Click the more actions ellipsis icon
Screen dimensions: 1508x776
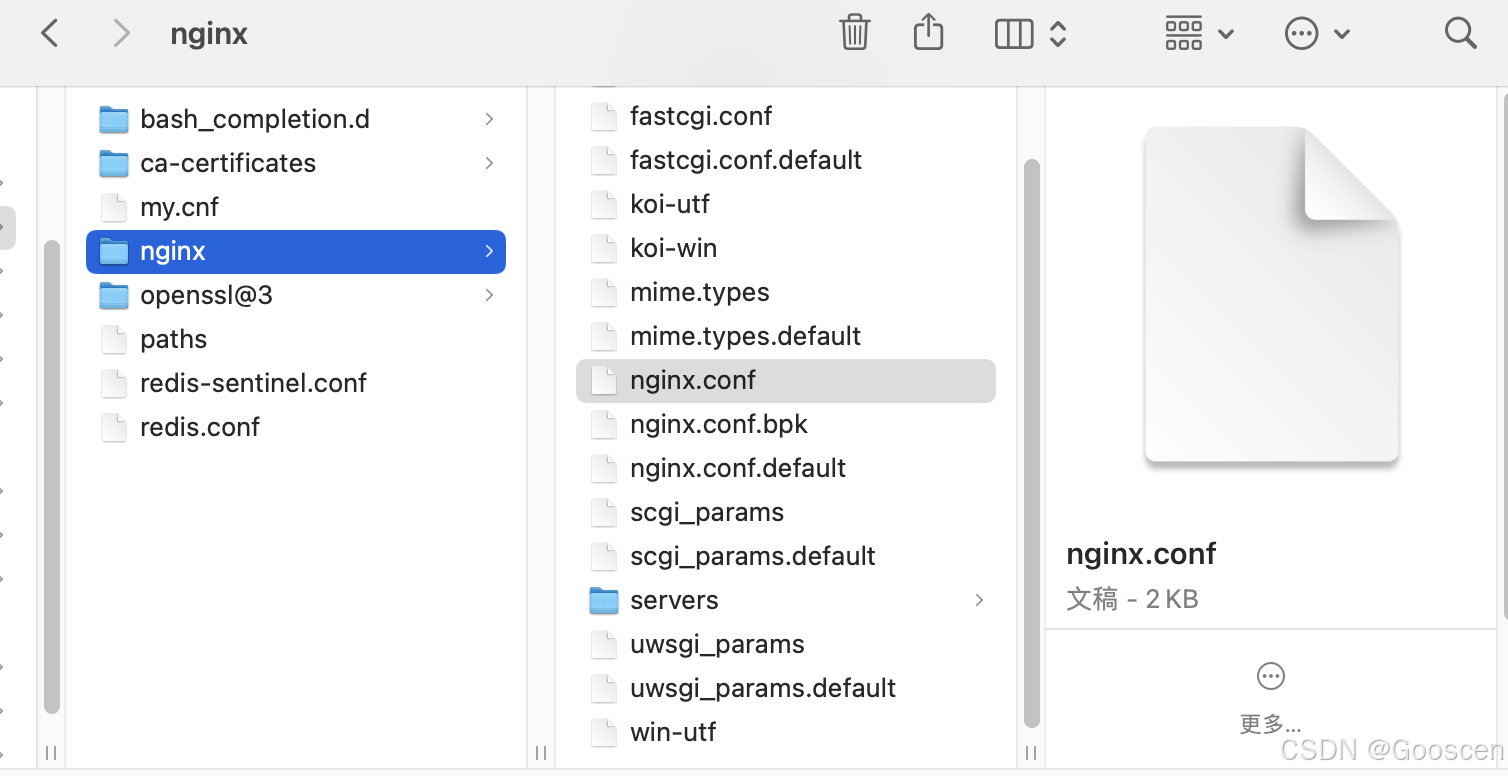pyautogui.click(x=1301, y=32)
